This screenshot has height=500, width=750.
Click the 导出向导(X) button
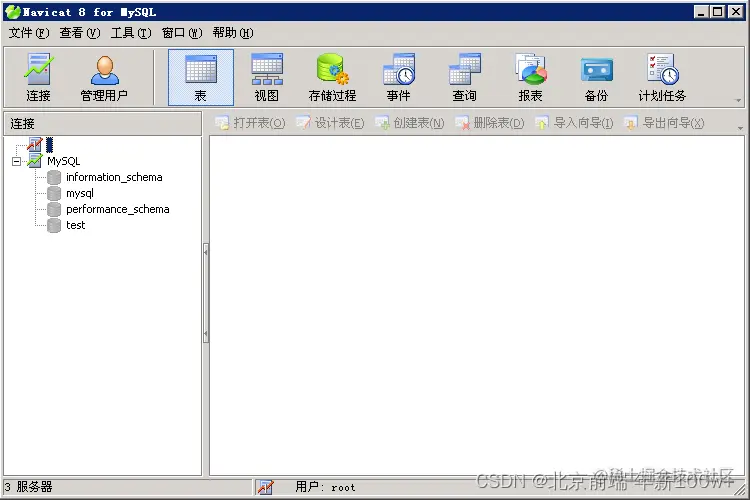664,123
